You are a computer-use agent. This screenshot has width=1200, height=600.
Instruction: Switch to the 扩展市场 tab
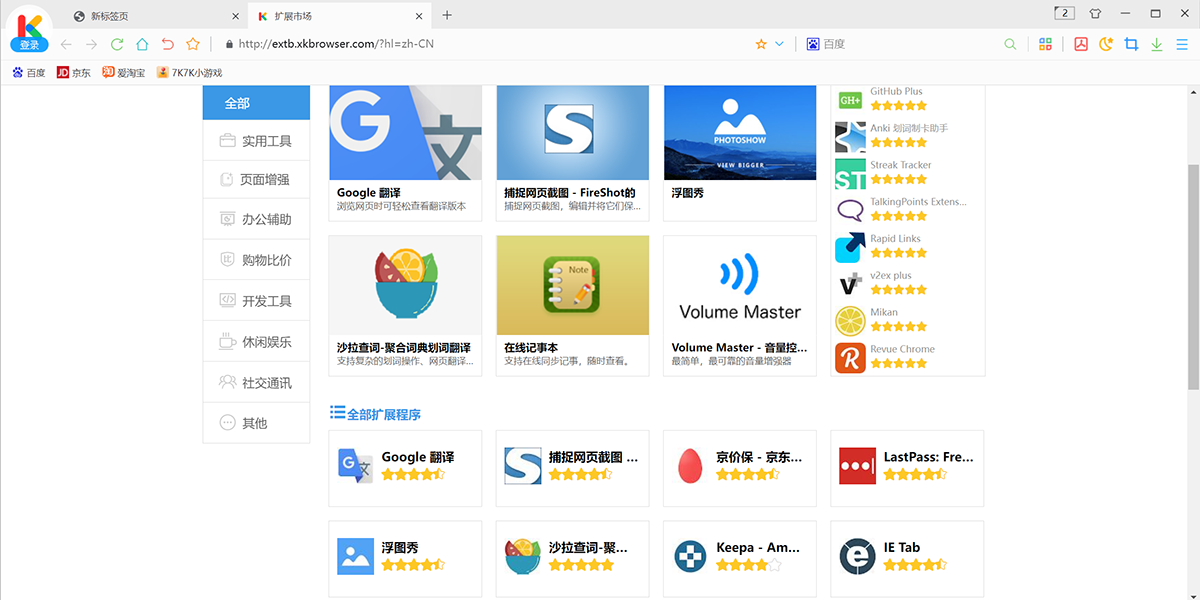(x=341, y=15)
